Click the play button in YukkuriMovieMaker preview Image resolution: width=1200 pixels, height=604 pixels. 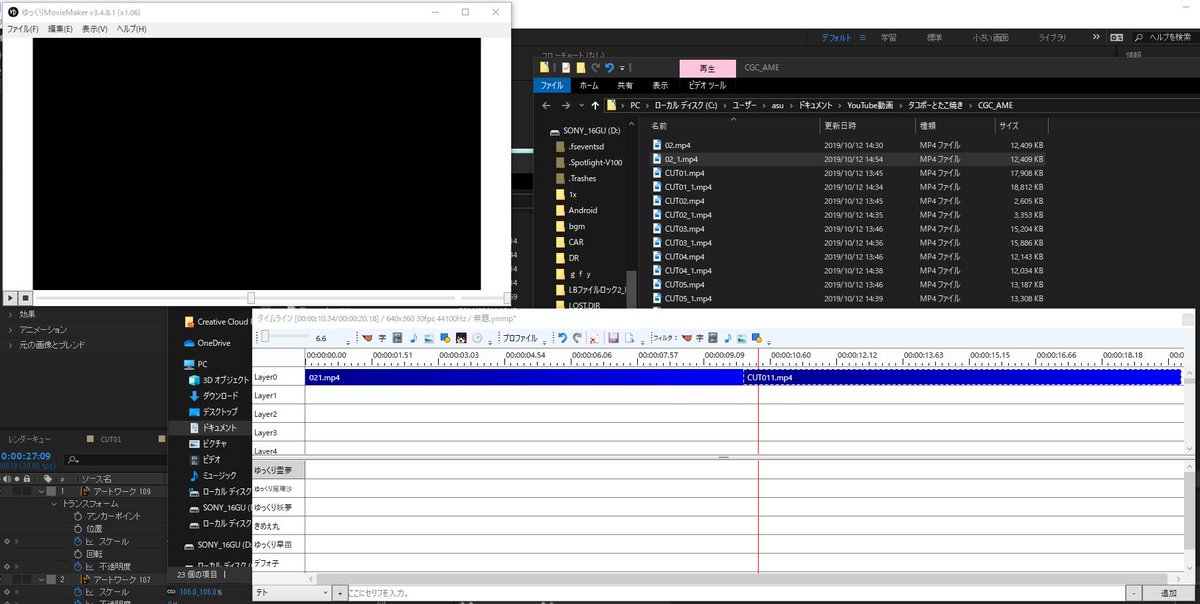point(10,298)
